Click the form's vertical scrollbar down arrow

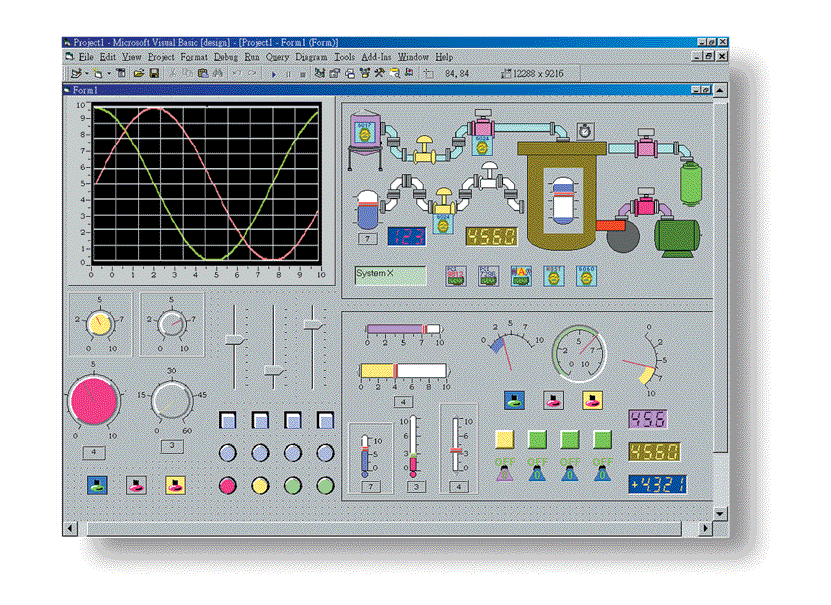[x=719, y=513]
